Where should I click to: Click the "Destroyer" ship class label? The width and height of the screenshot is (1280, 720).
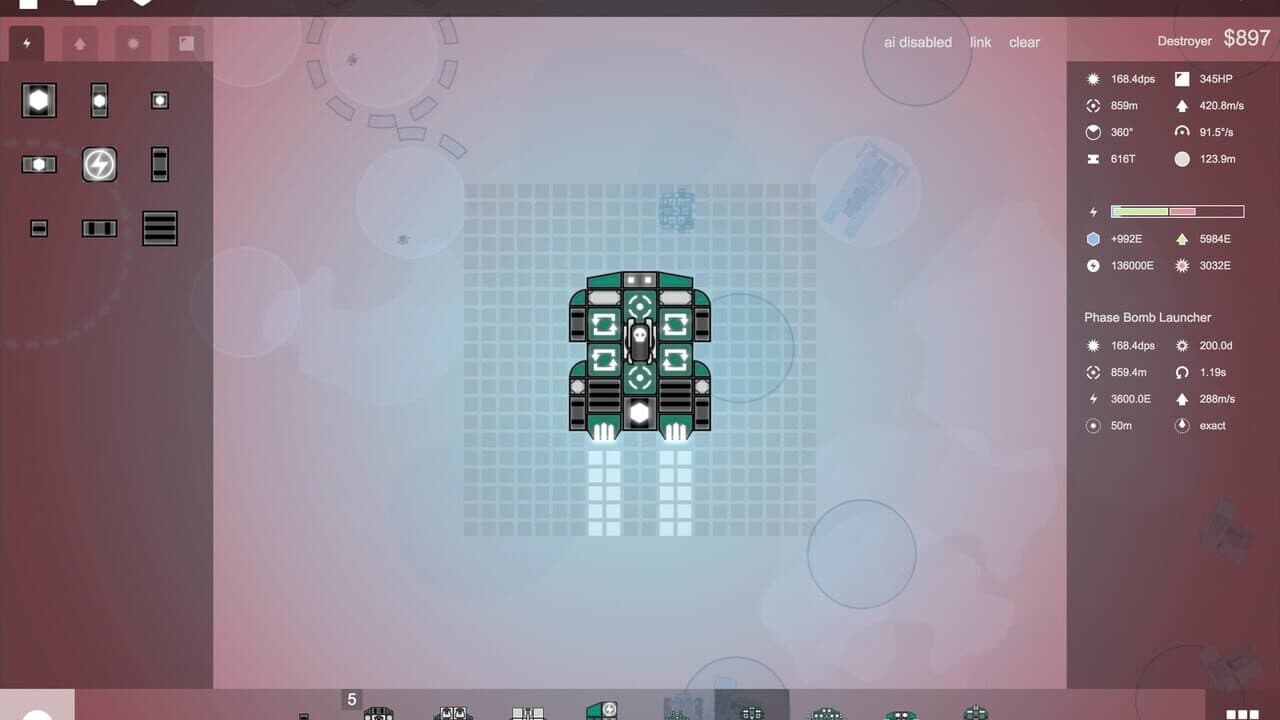coord(1184,41)
